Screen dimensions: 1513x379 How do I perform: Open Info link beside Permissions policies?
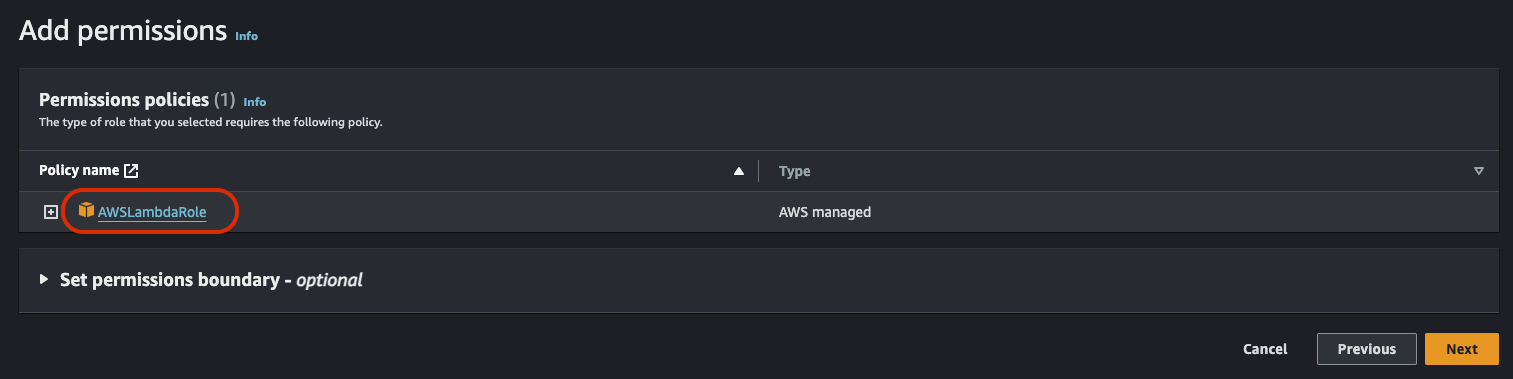(x=255, y=101)
